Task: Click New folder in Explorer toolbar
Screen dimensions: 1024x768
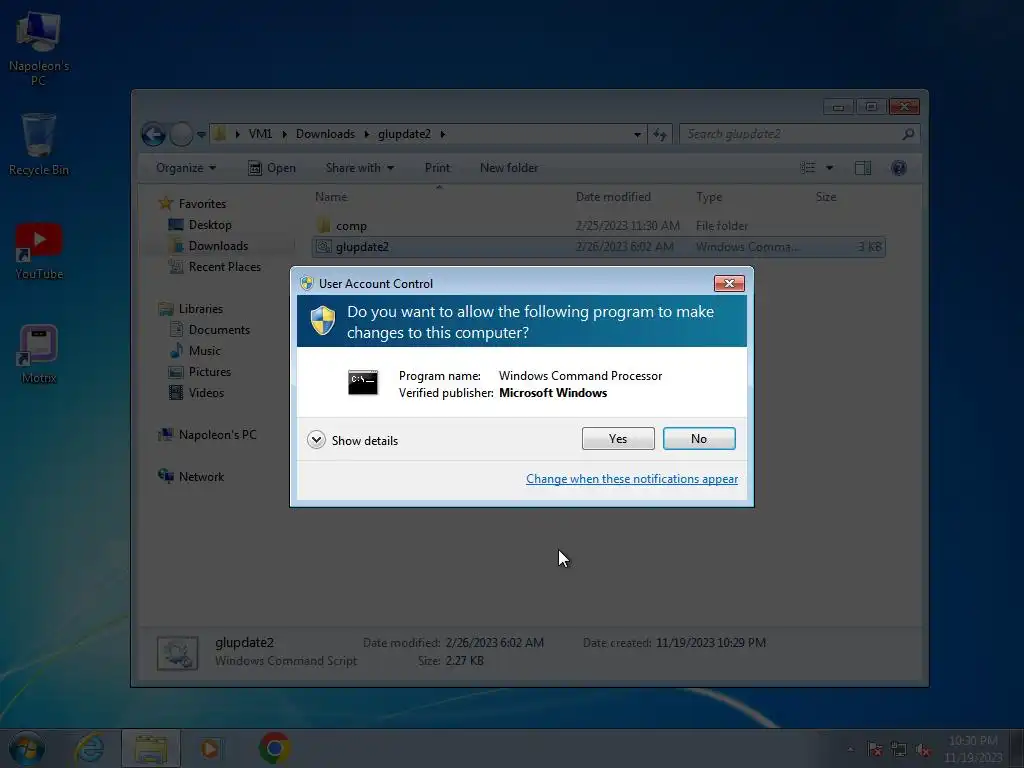Action: click(509, 168)
